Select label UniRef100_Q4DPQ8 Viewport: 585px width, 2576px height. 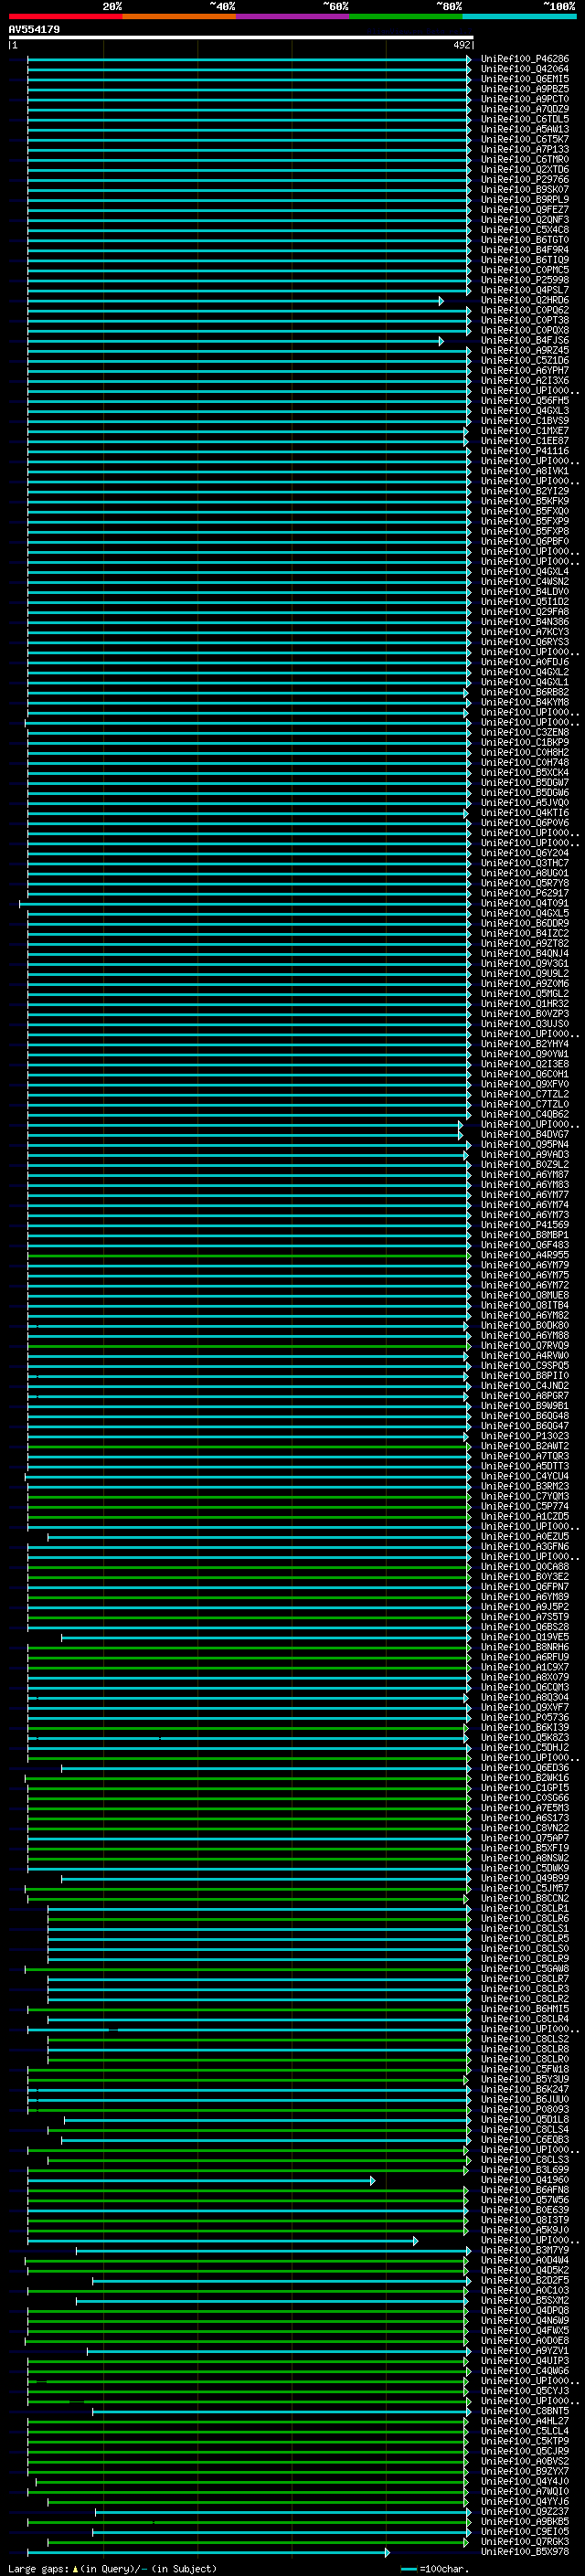pos(524,2311)
